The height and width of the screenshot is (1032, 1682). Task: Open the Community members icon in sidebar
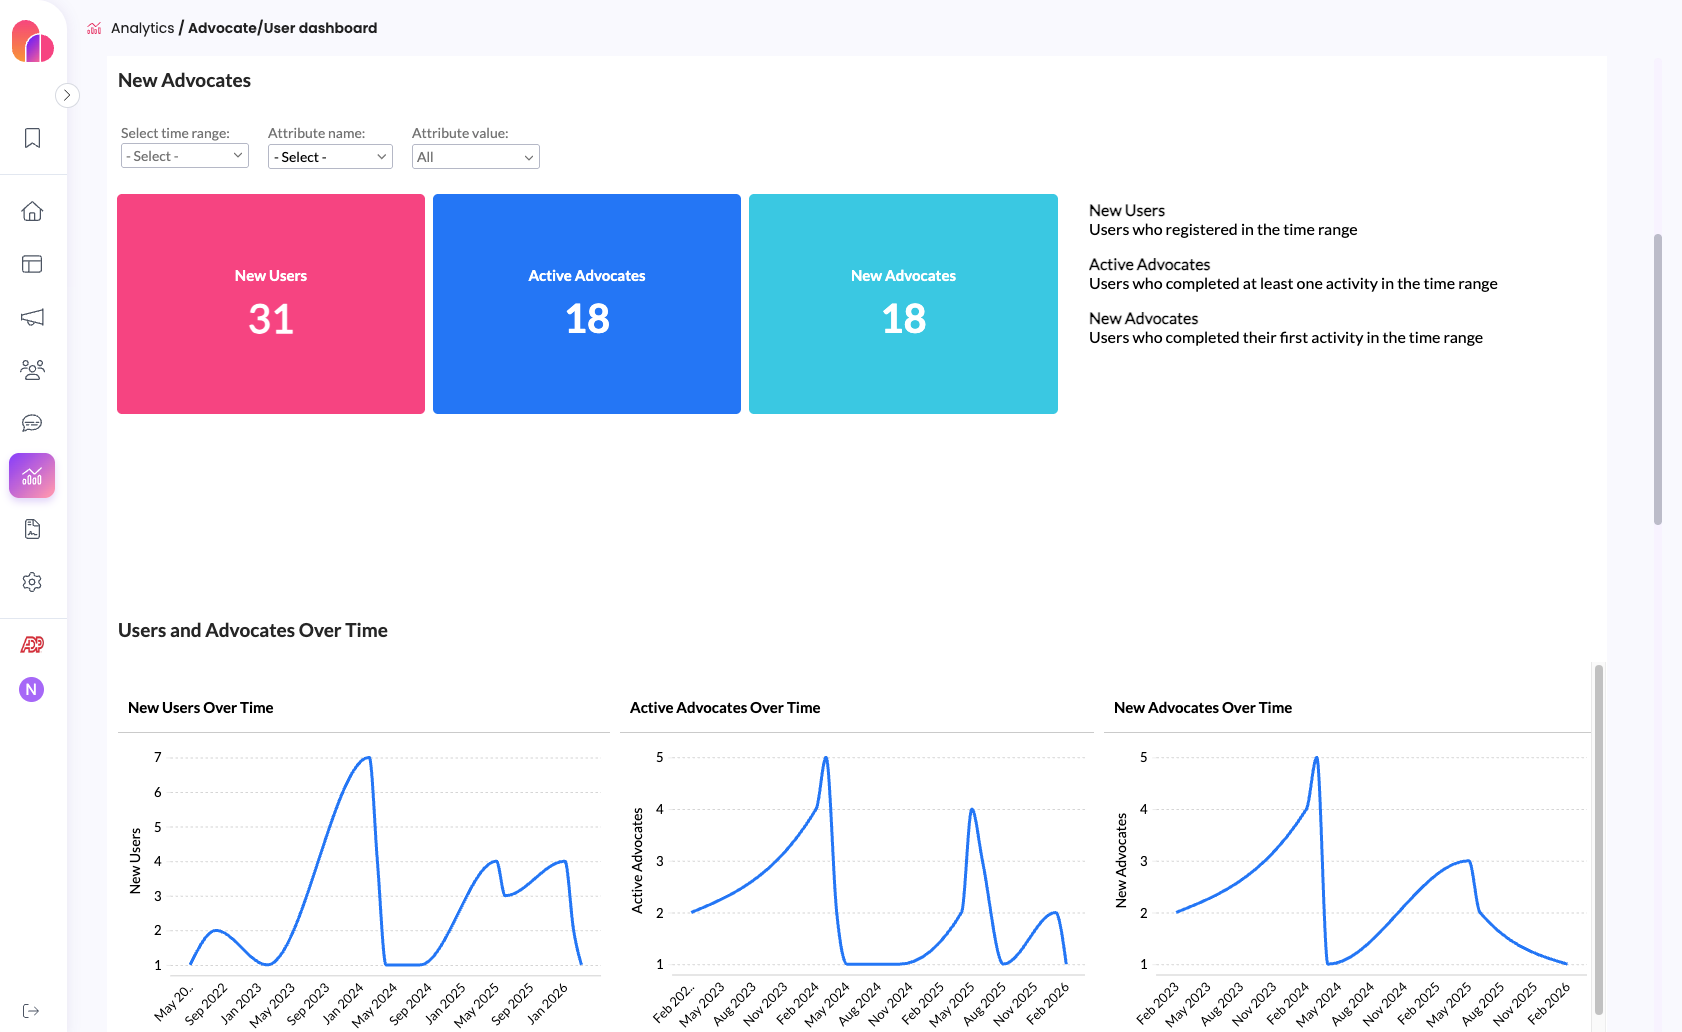click(32, 369)
